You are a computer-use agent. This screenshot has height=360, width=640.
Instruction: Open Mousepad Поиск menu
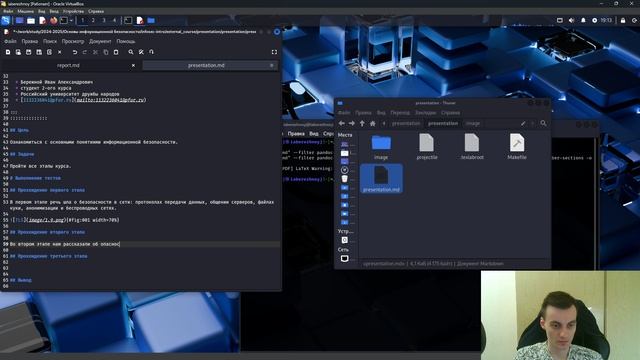pyautogui.click(x=50, y=42)
